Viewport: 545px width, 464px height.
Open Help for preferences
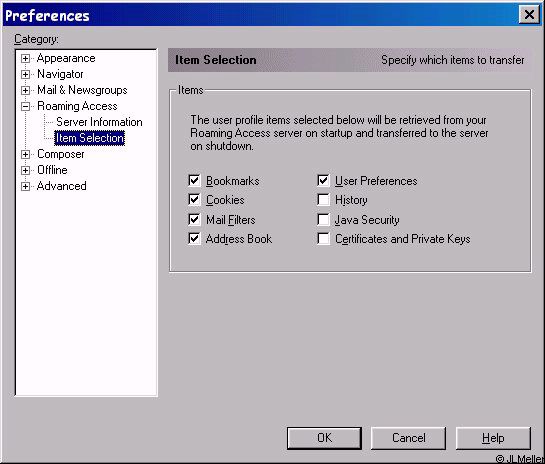click(493, 438)
